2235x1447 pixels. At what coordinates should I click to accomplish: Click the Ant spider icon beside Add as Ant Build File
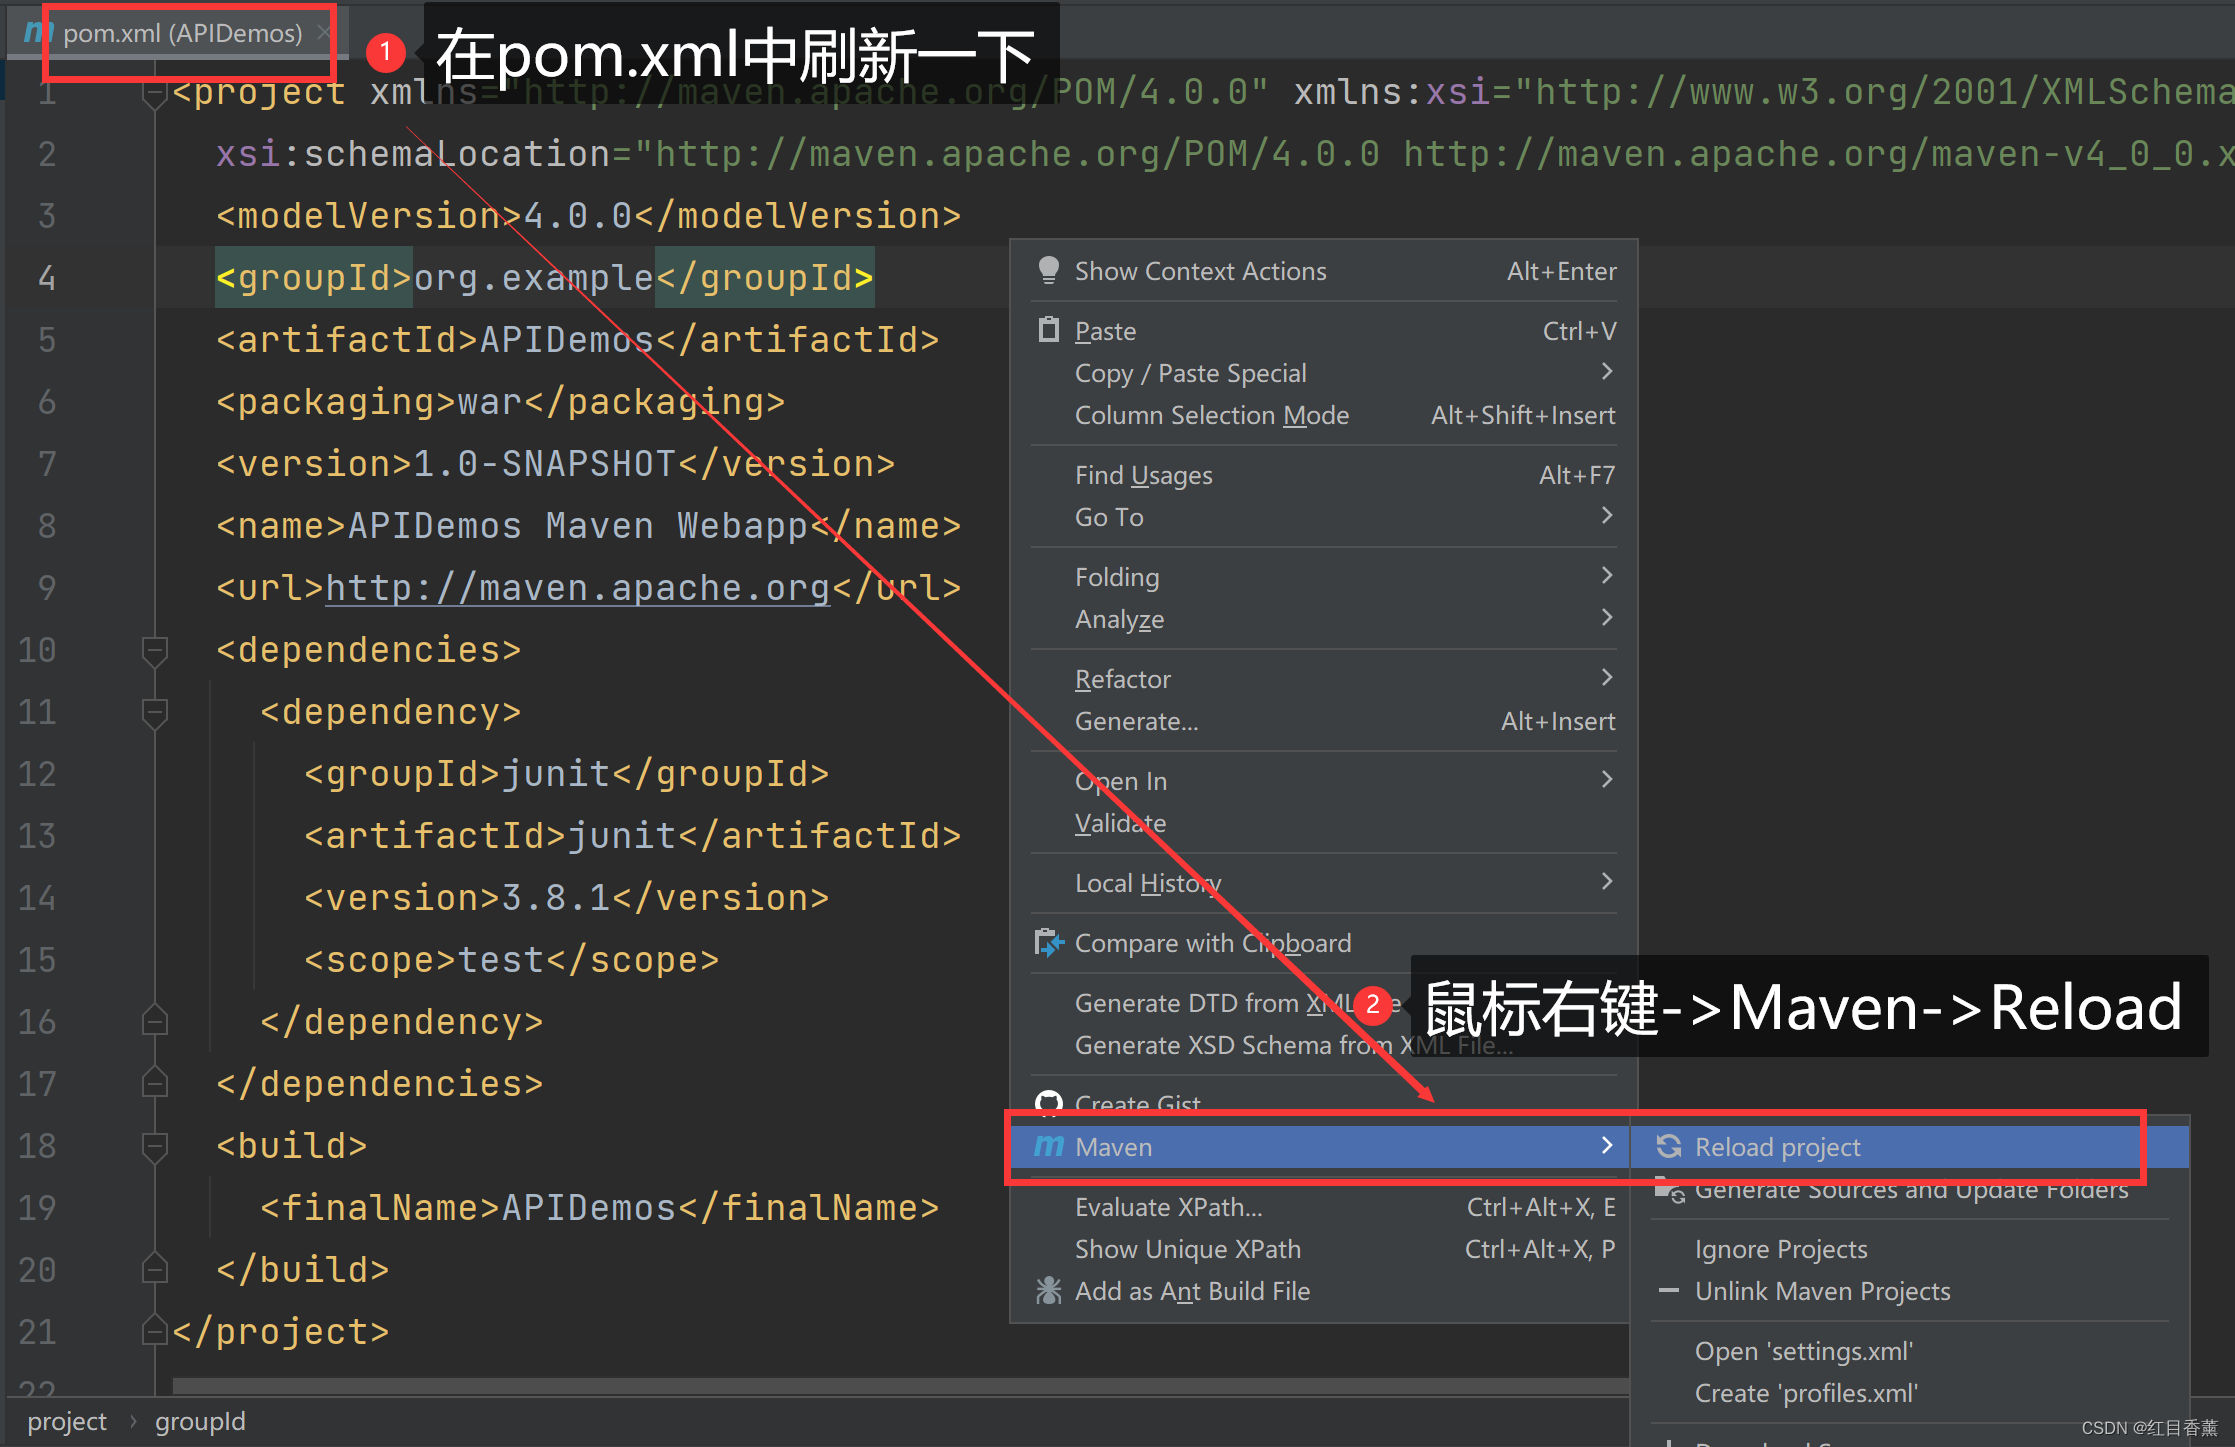[1048, 1290]
